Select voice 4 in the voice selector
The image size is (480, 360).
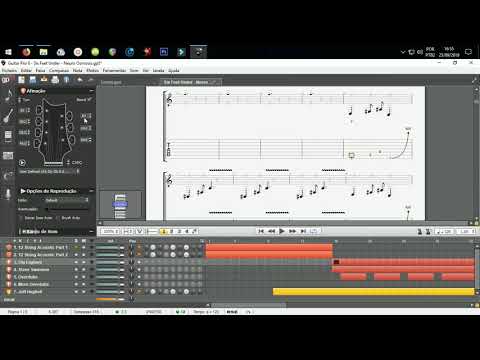[x=187, y=231]
